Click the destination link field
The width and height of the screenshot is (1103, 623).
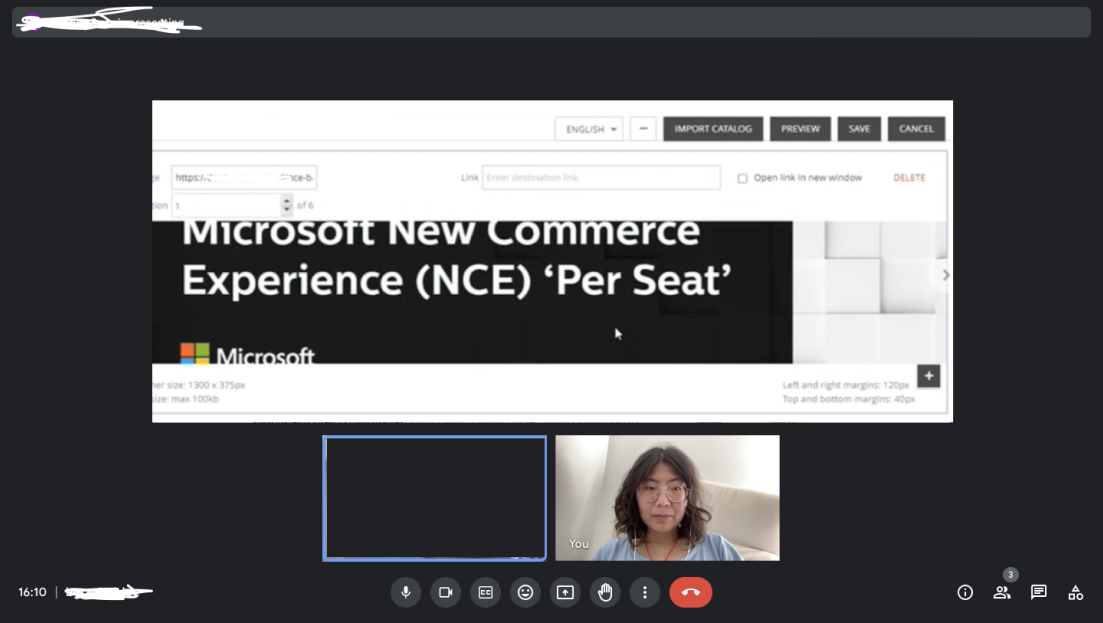[601, 177]
